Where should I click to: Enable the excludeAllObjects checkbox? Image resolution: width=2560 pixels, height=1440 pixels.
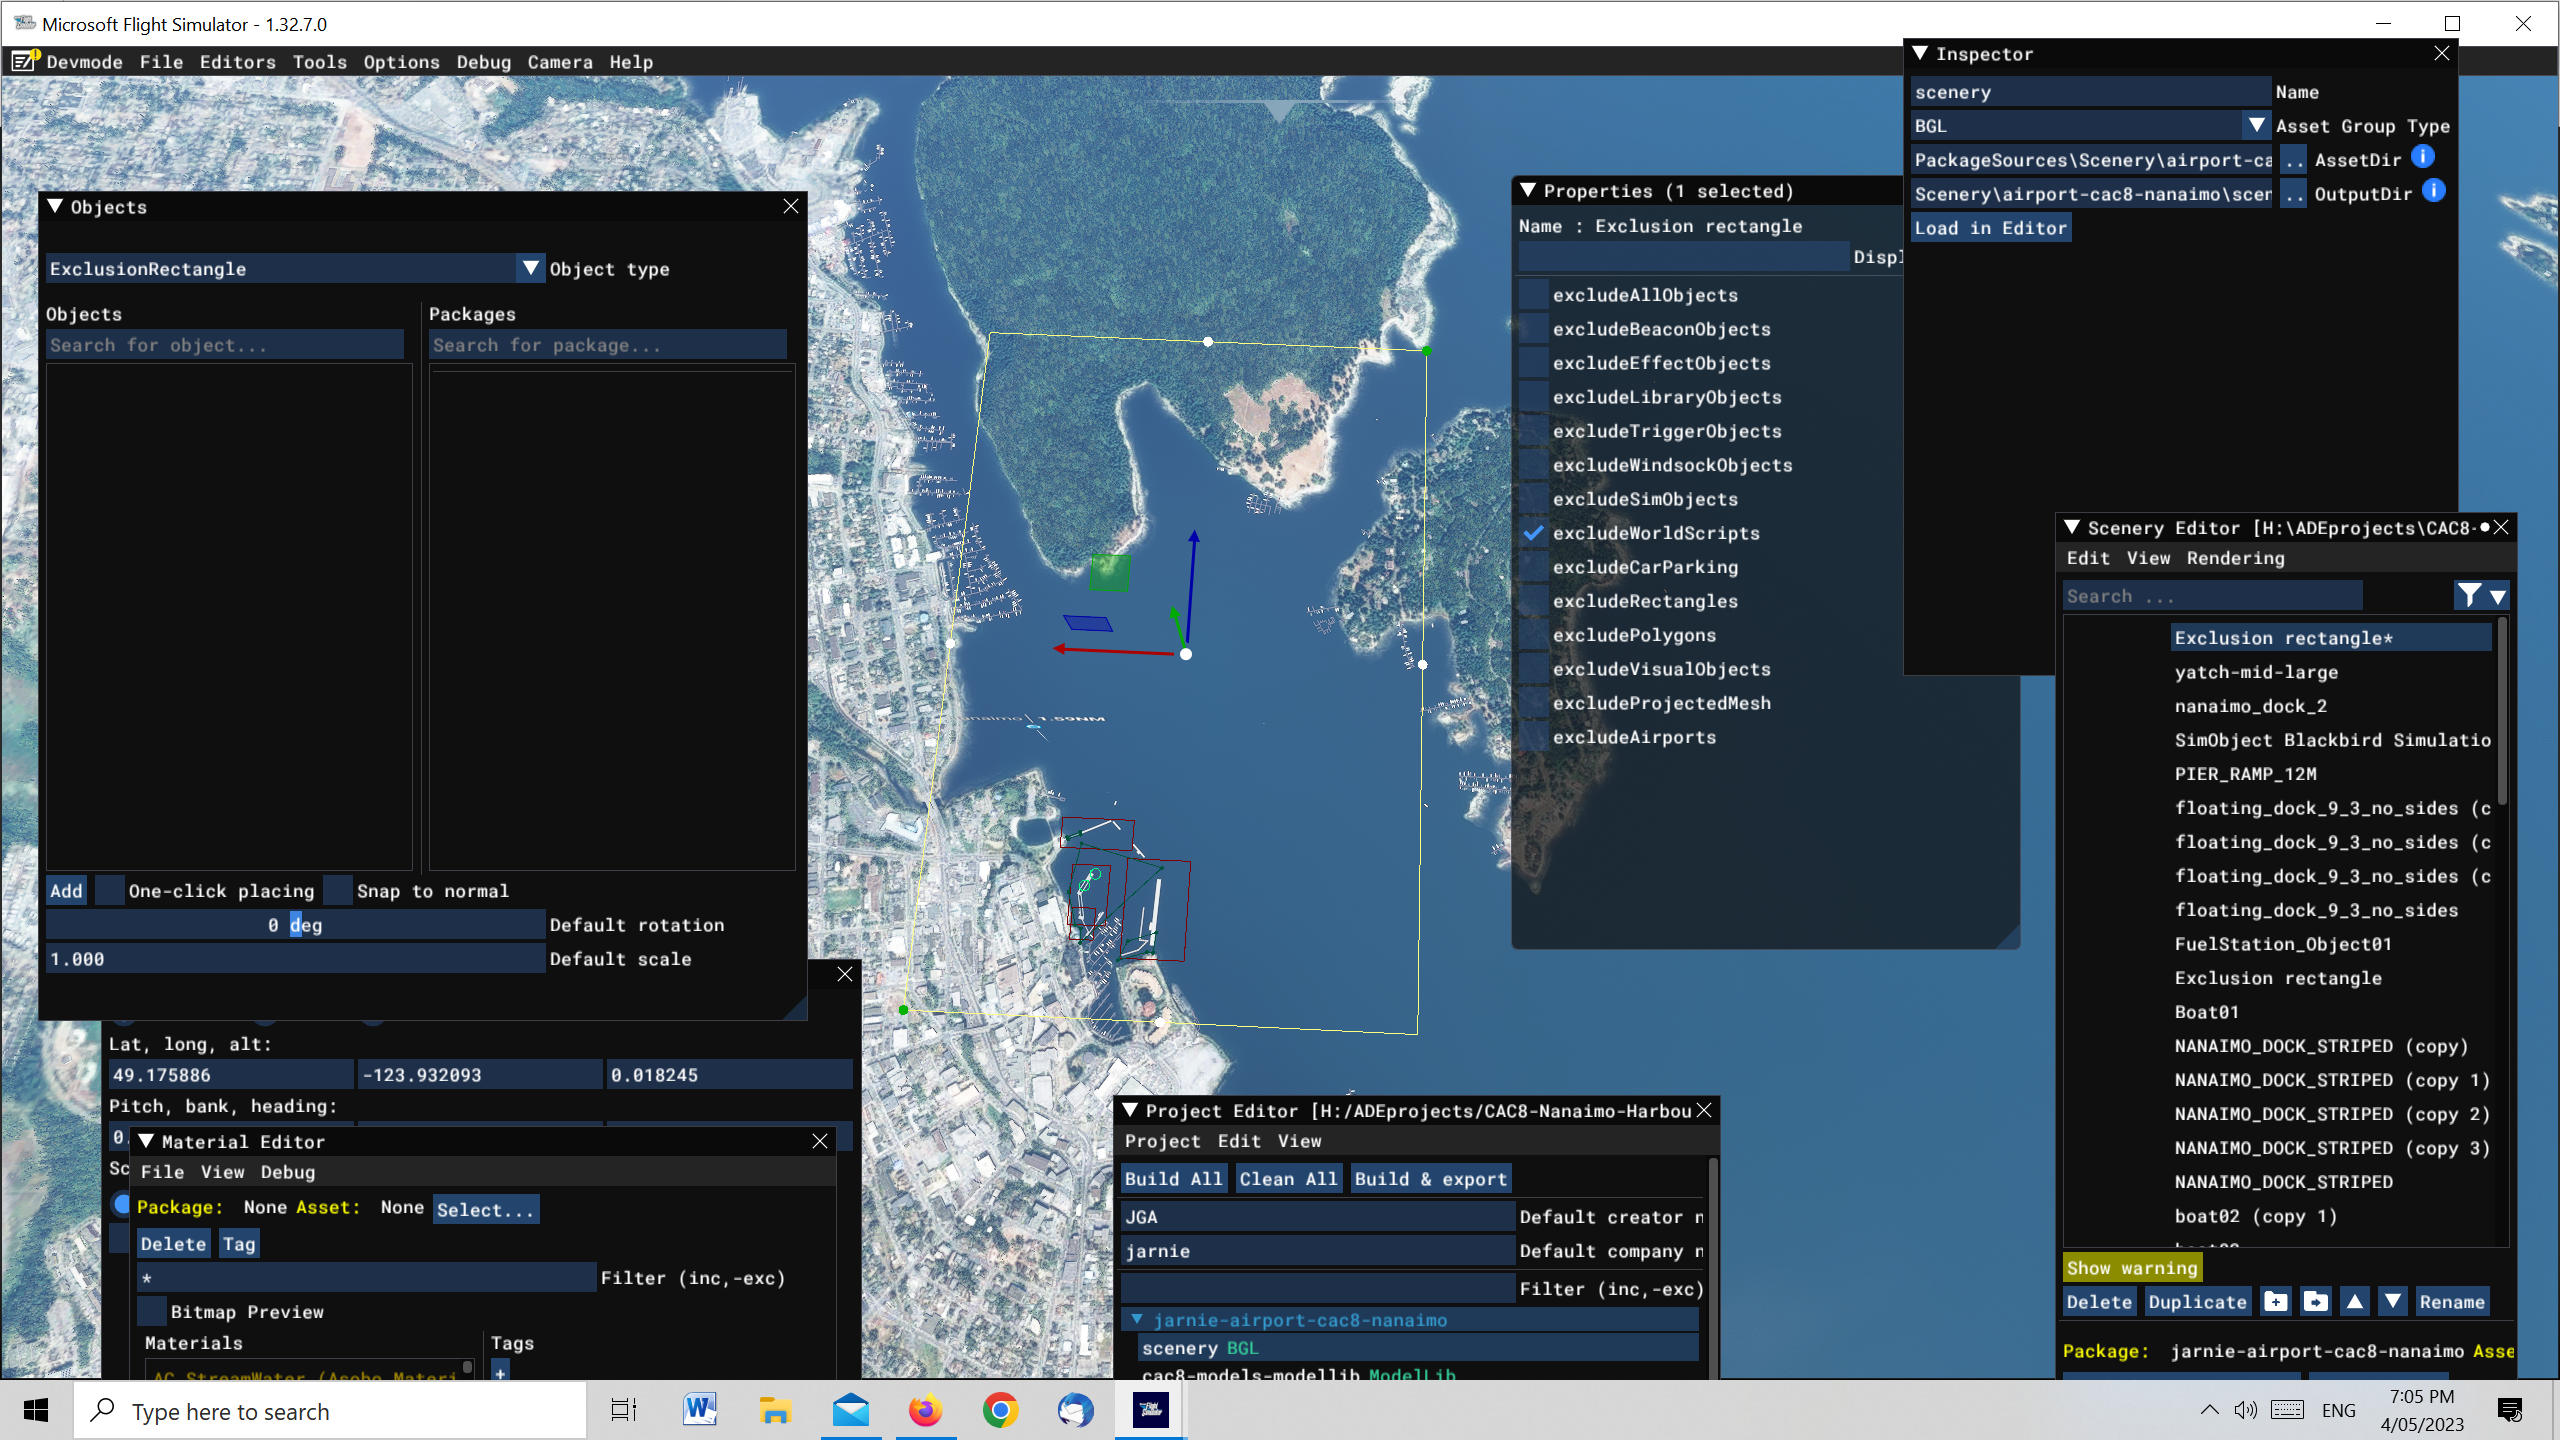tap(1533, 295)
